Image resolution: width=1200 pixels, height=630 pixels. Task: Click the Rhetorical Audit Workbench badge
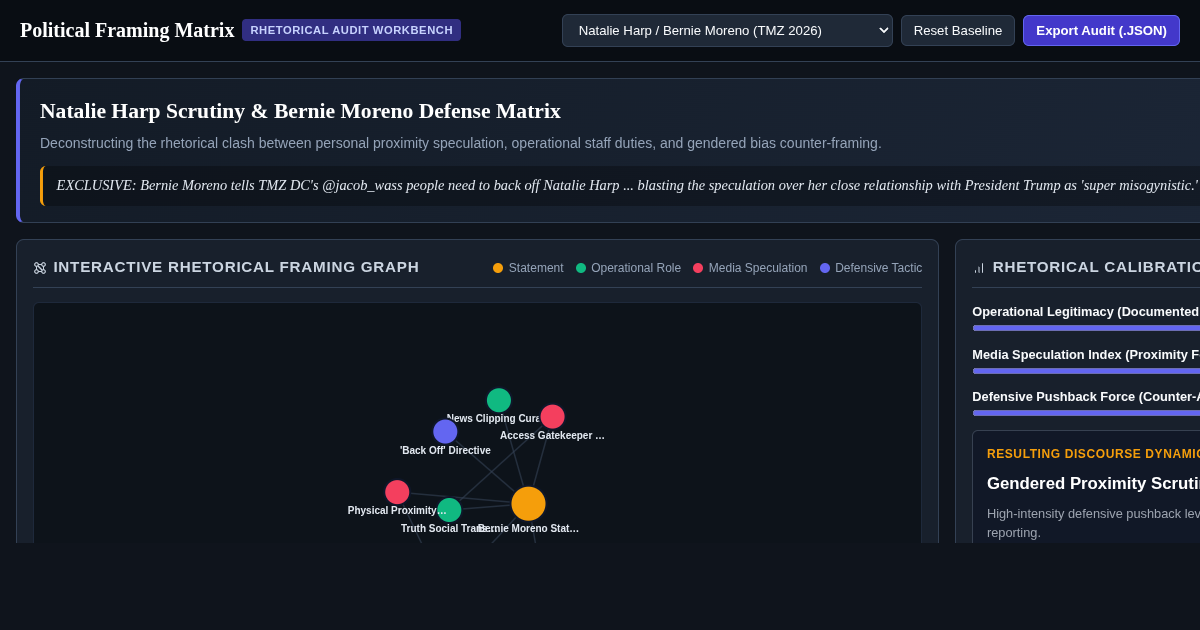point(351,30)
